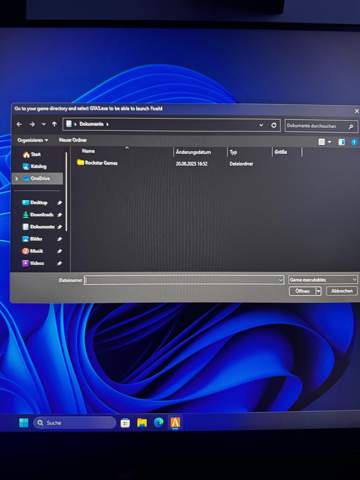This screenshot has height=480, width=360.
Task: Open the Organisieren menu
Action: click(x=32, y=140)
